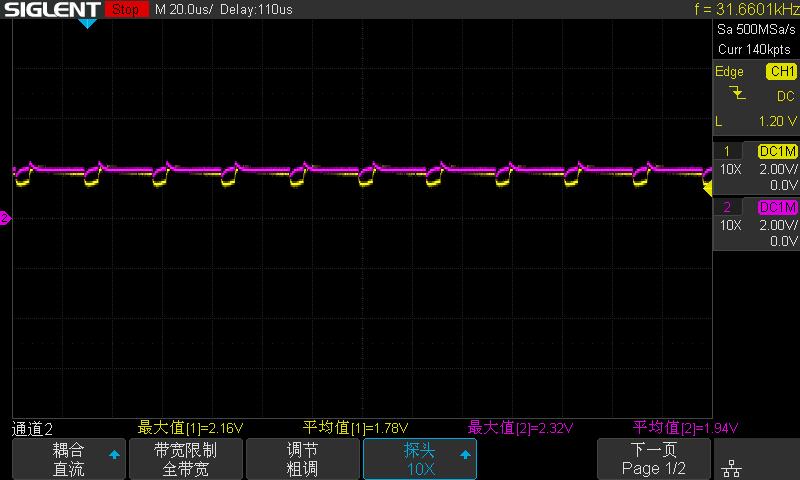Click the channel 2 0.0V offset value
The width and height of the screenshot is (800, 480).
[784, 241]
